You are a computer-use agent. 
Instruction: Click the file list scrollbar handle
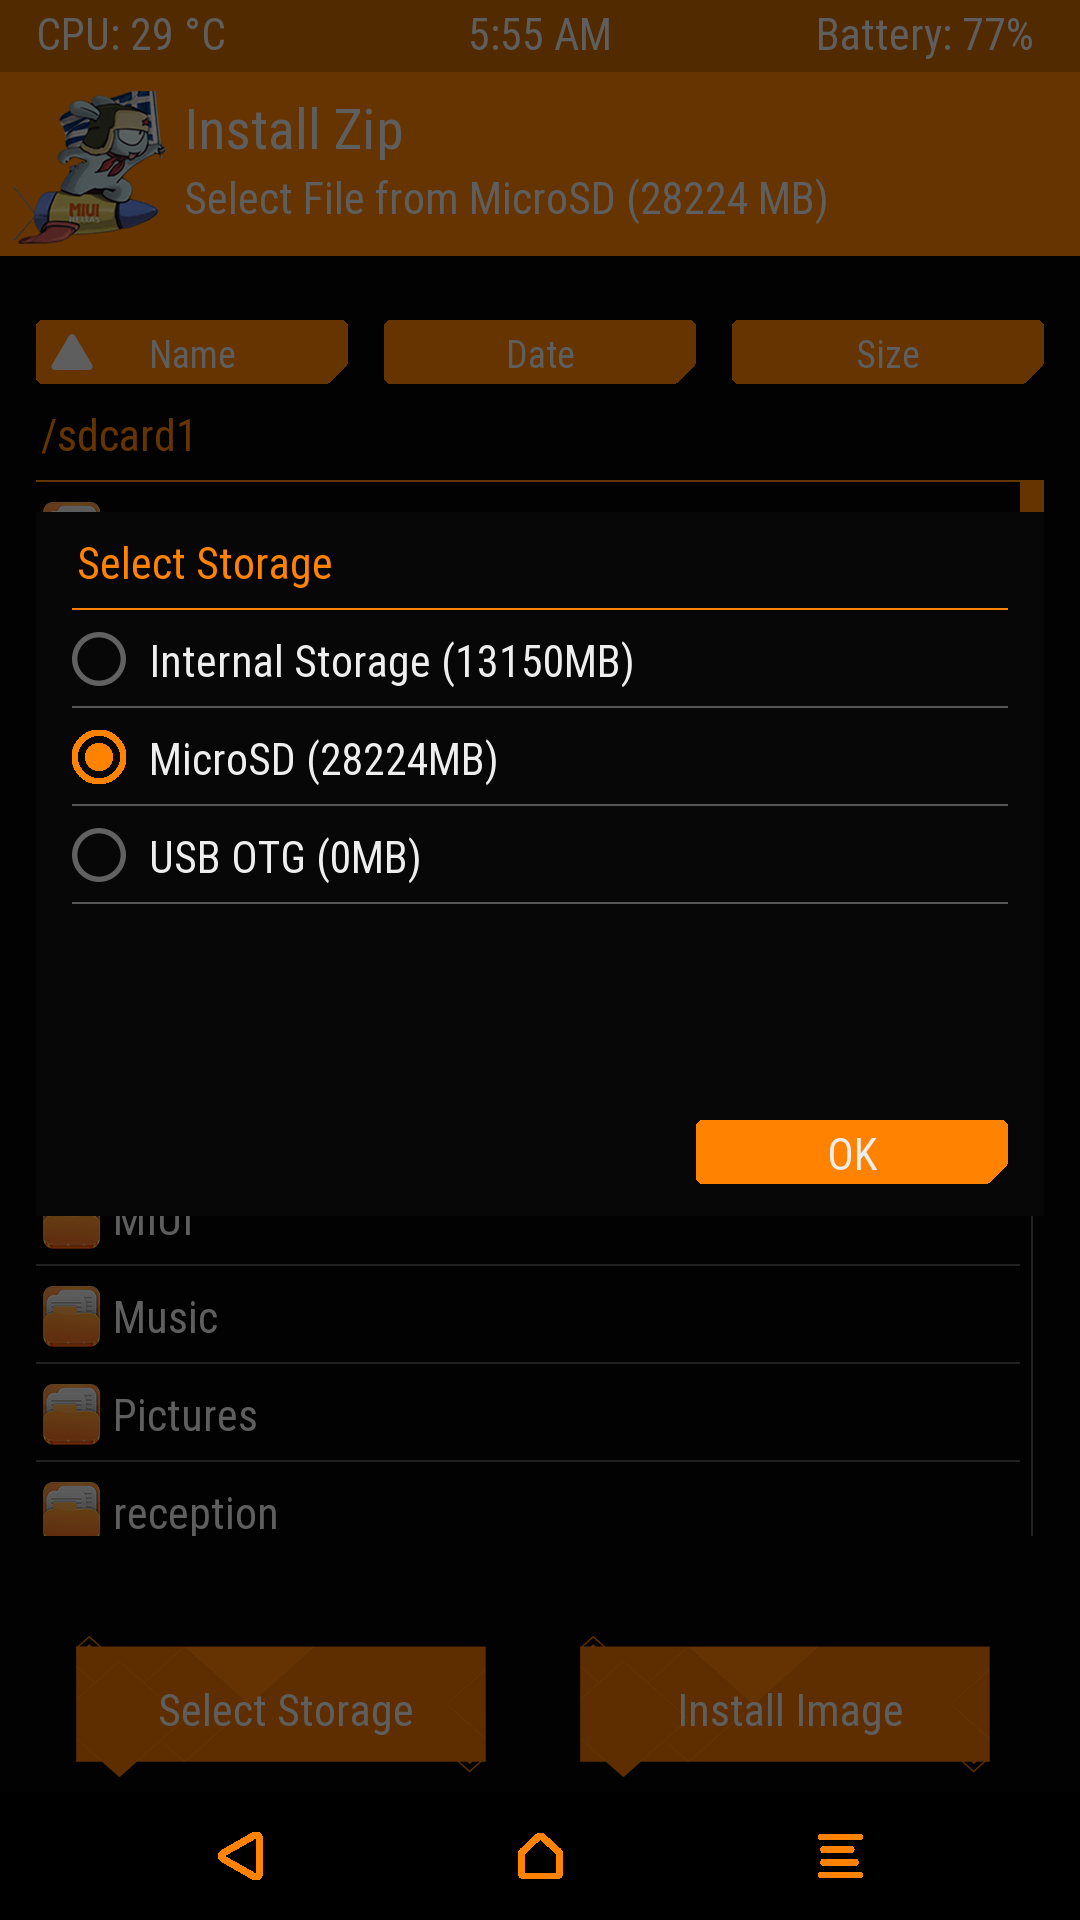[x=1031, y=497]
